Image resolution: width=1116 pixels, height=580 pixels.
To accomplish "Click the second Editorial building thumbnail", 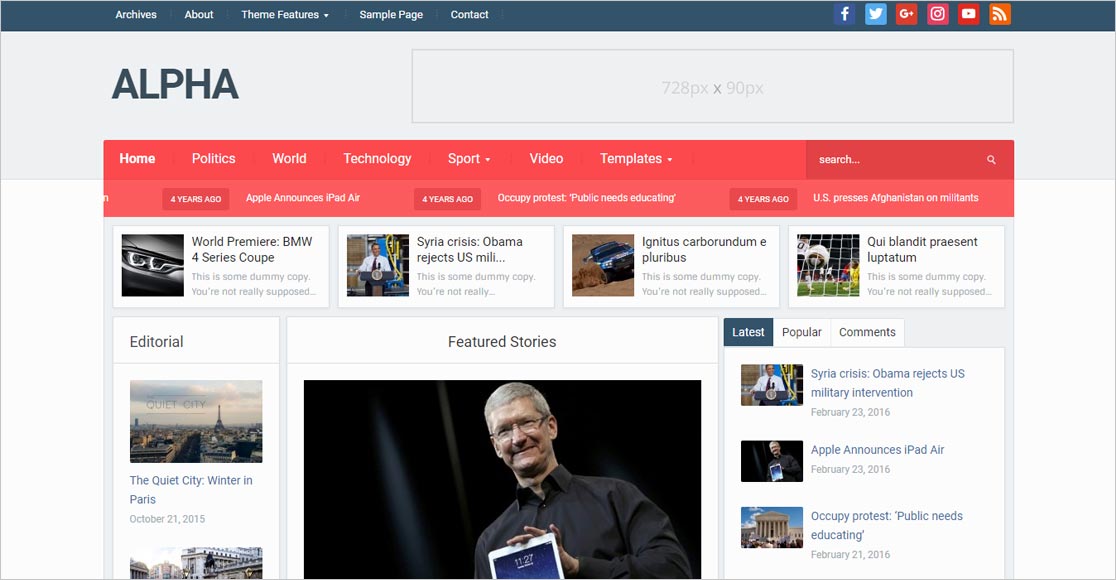I will pyautogui.click(x=196, y=563).
